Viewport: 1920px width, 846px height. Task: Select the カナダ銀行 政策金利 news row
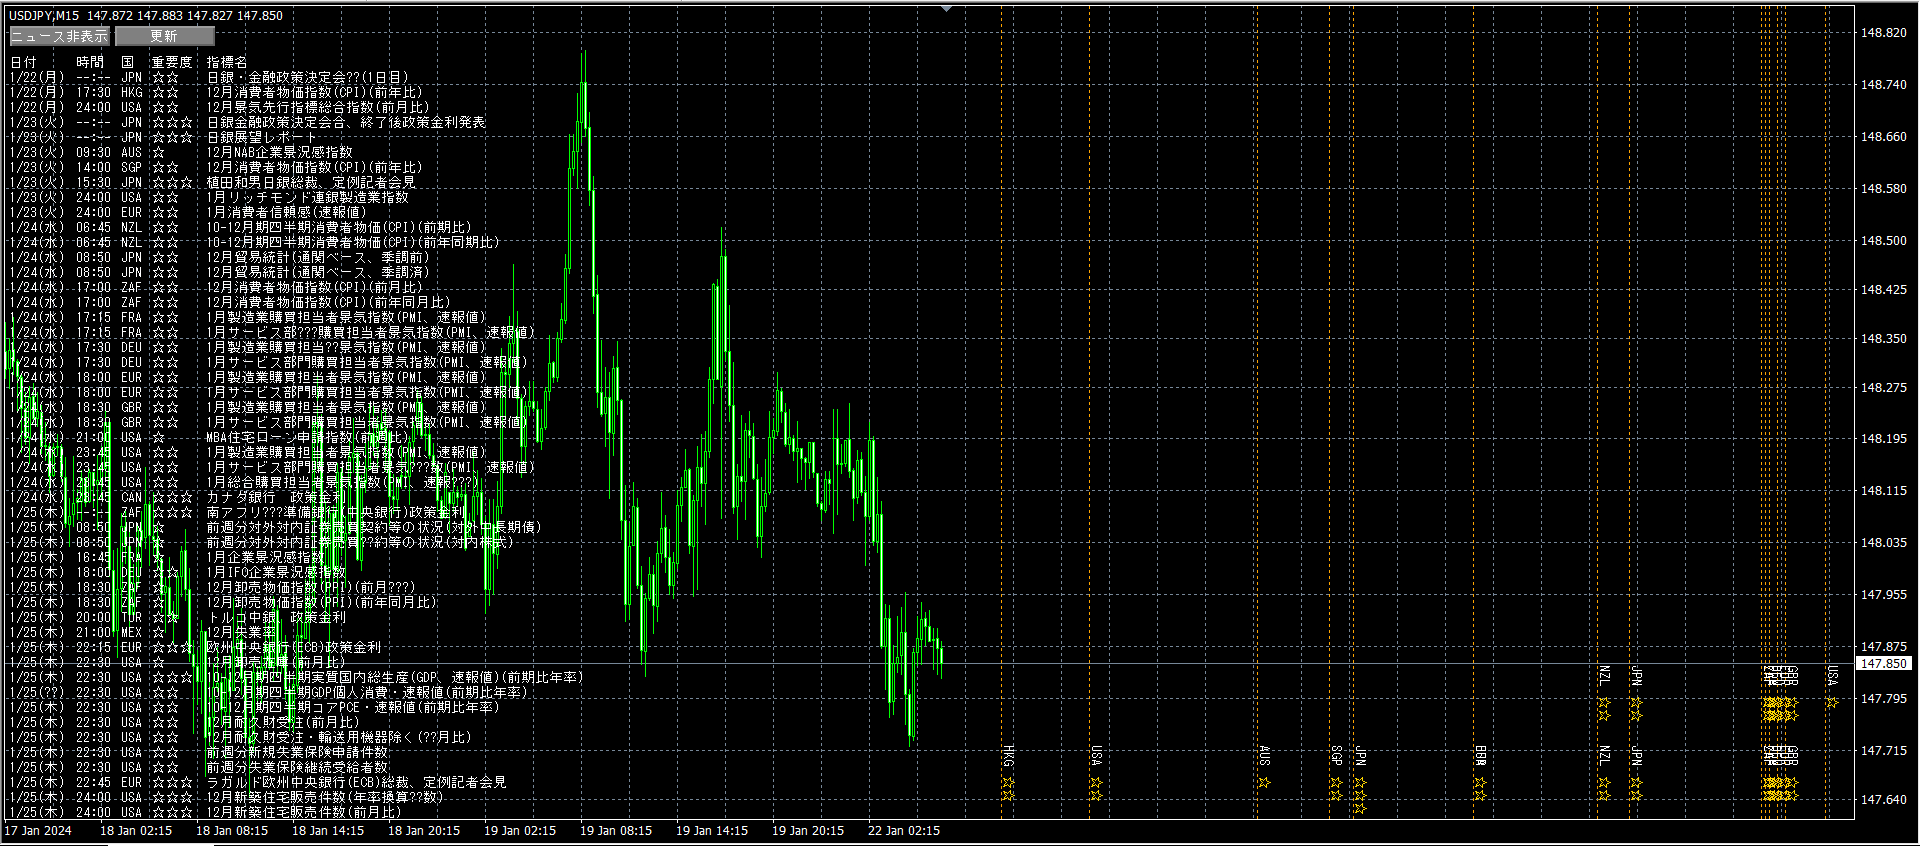(x=275, y=497)
